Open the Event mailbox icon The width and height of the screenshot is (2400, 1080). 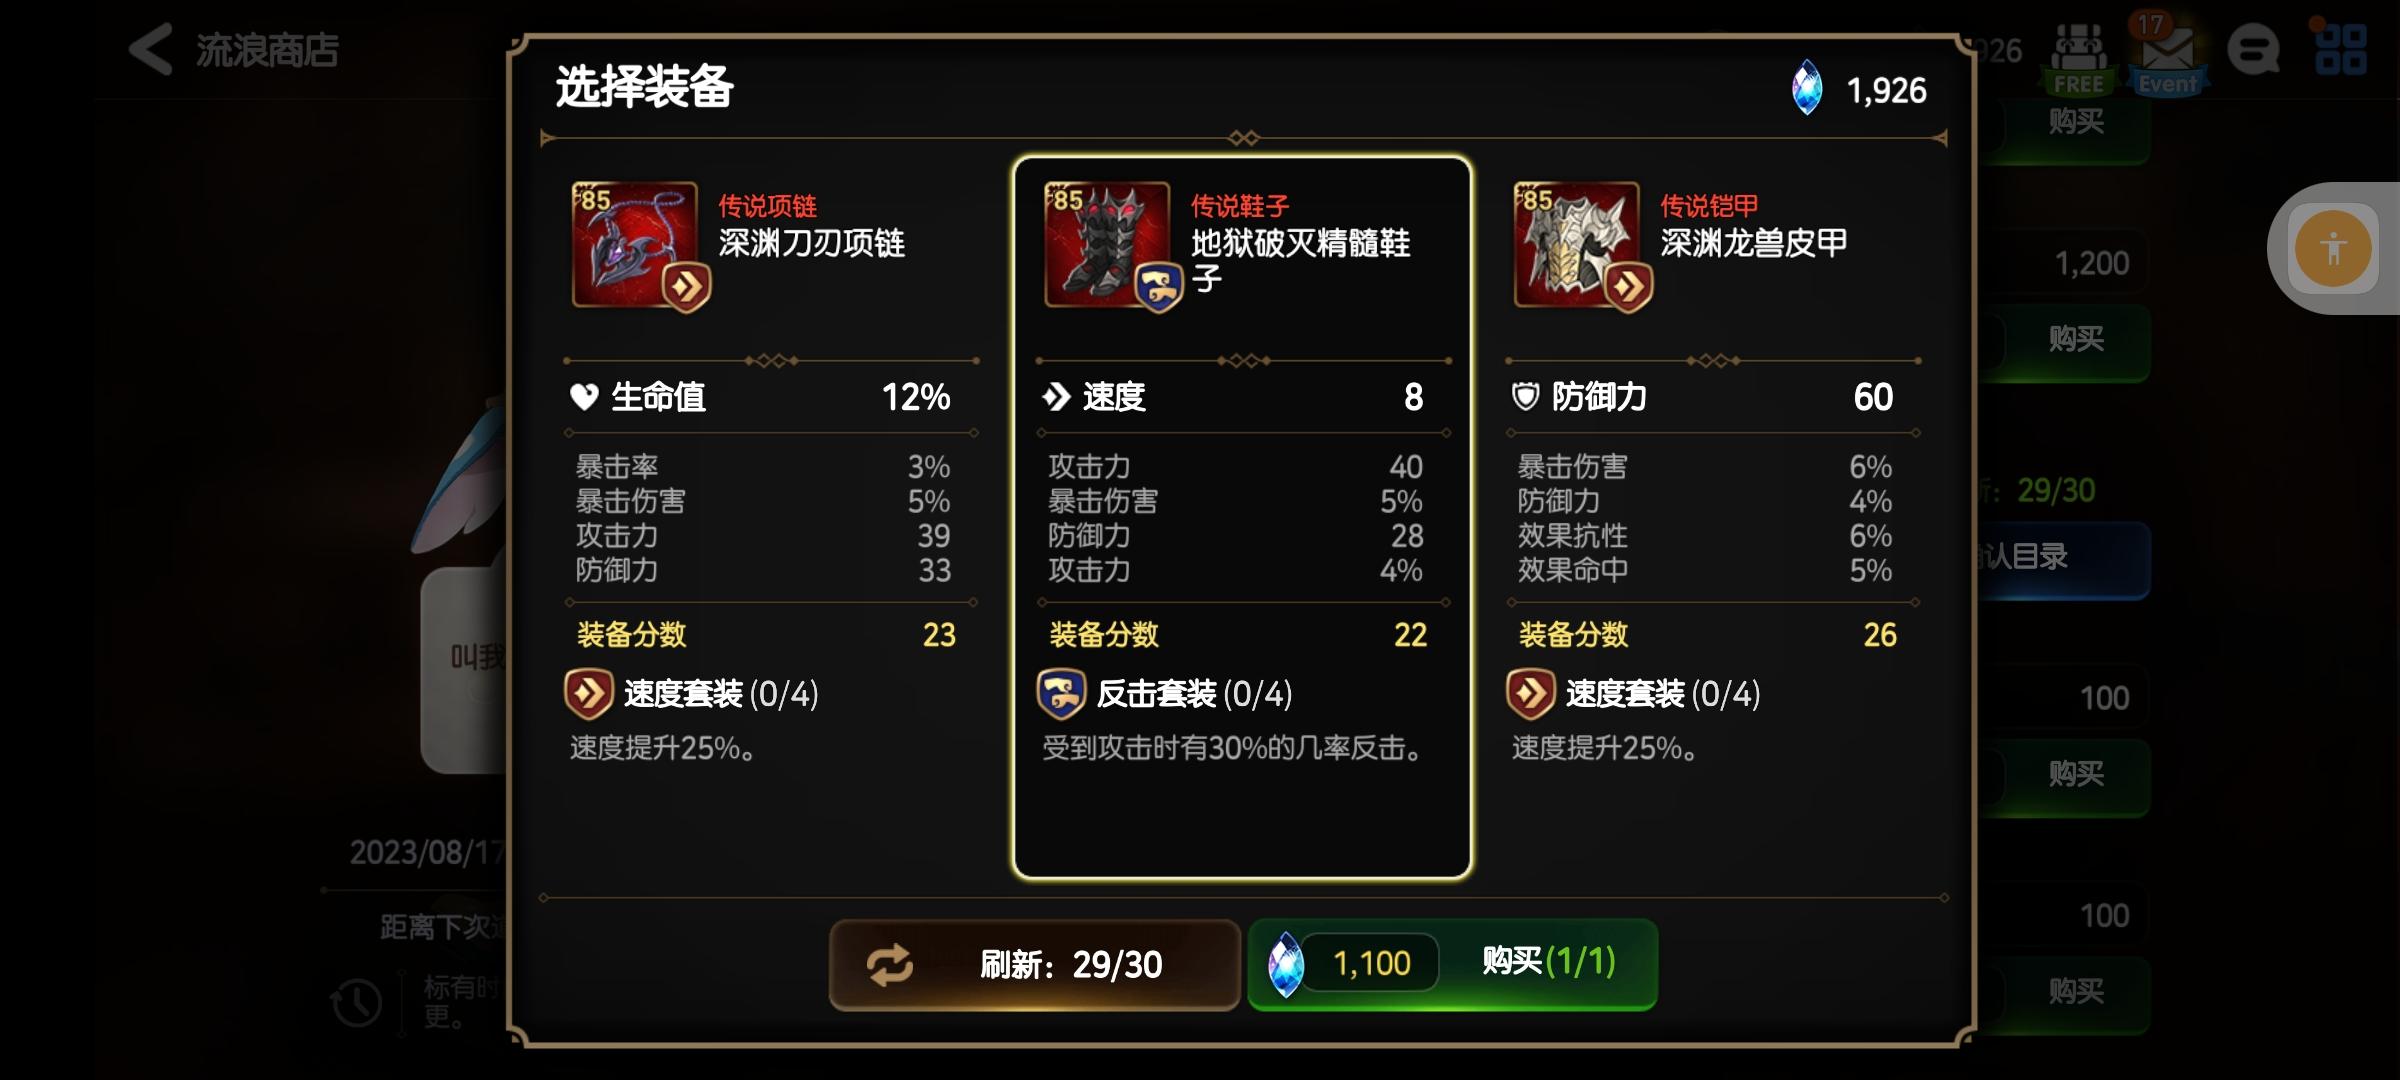(2167, 56)
